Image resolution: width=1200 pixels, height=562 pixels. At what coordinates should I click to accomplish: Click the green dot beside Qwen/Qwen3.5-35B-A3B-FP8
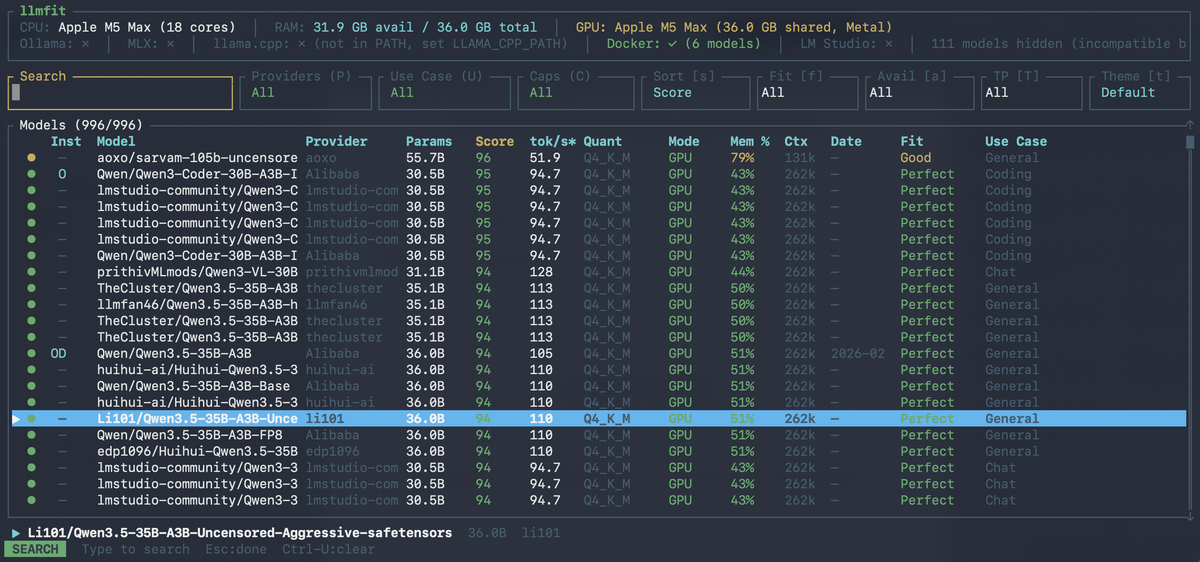[x=31, y=435]
